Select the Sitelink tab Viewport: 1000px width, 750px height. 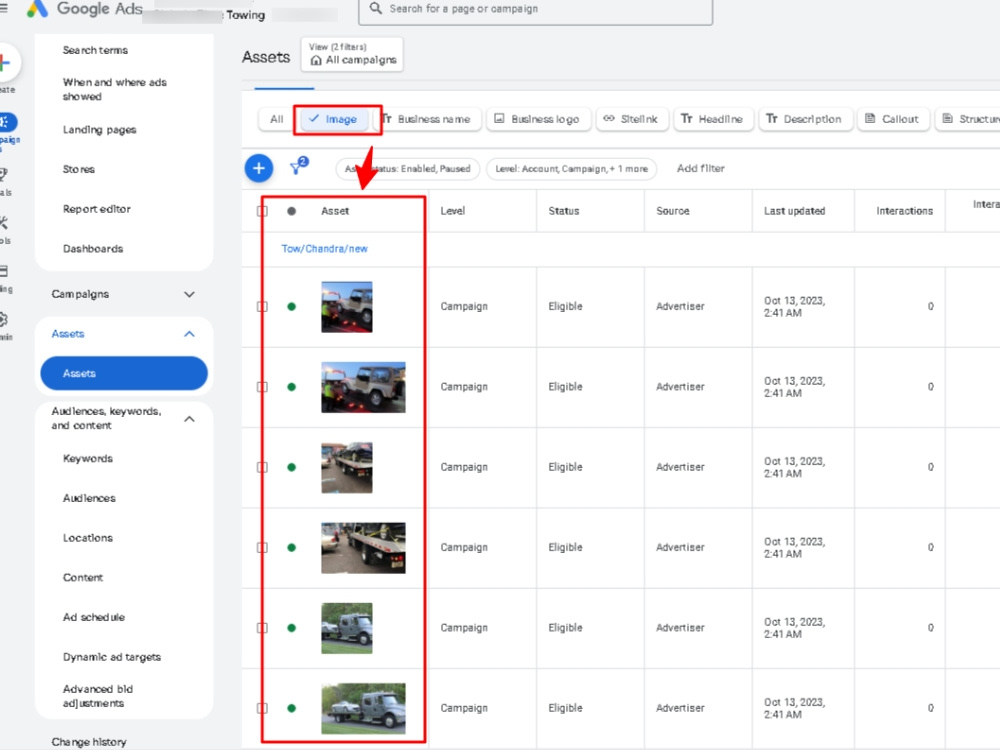[631, 119]
